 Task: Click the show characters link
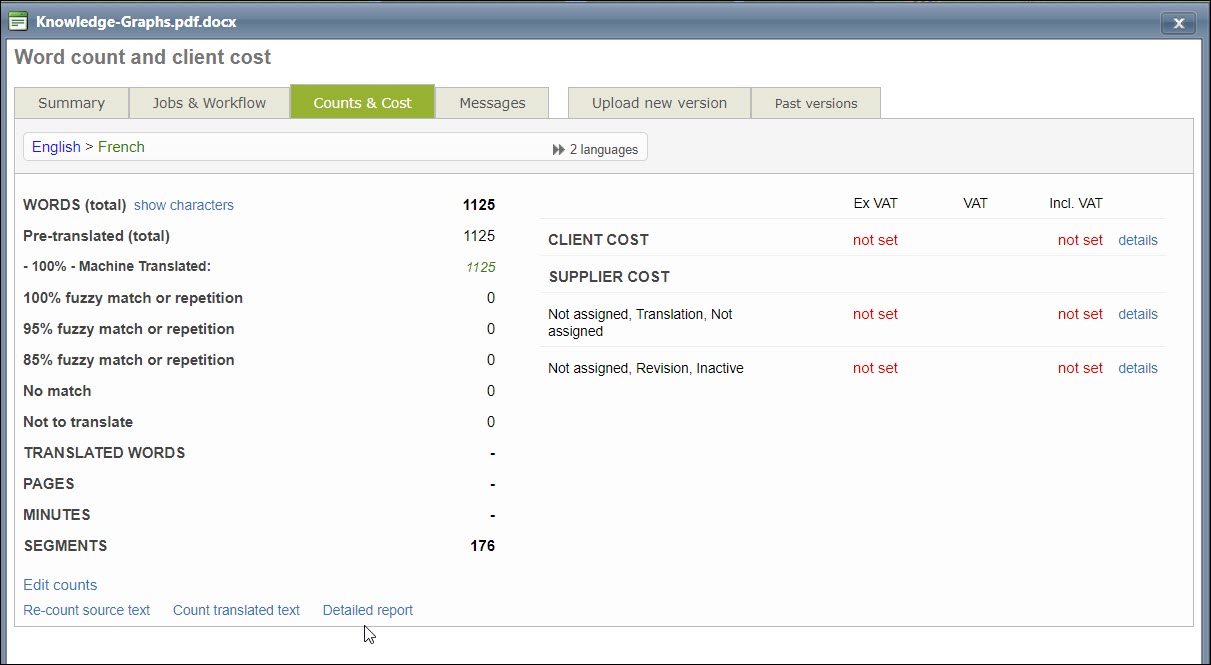(183, 205)
